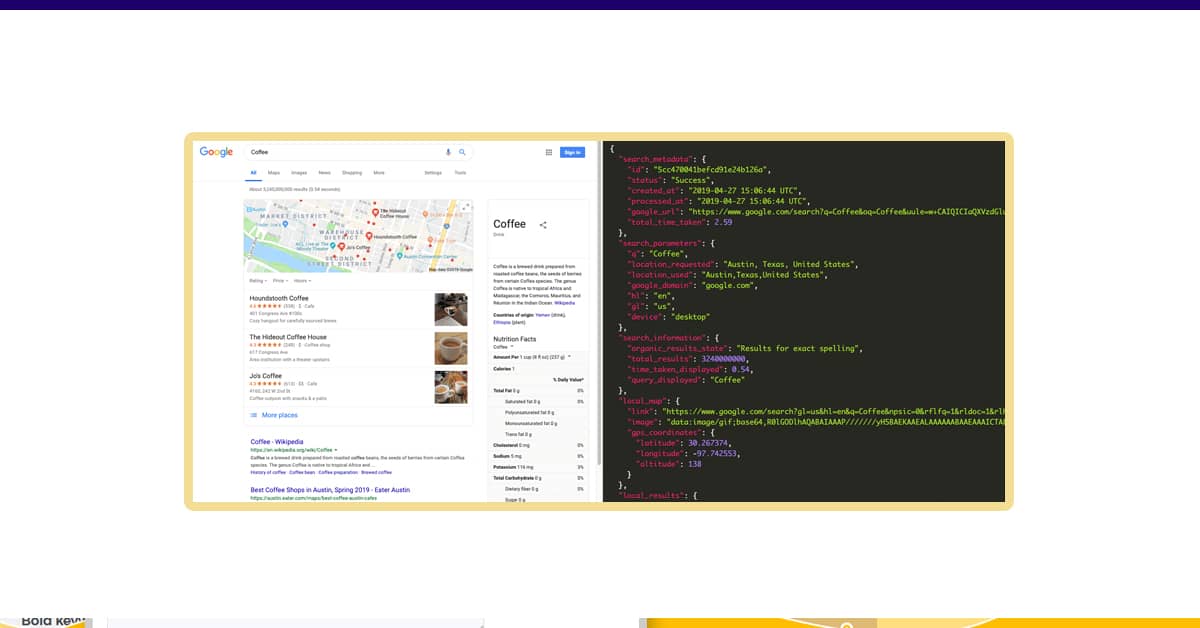Open The Hideout Coffee House listing
The width and height of the screenshot is (1200, 628).
(x=288, y=337)
